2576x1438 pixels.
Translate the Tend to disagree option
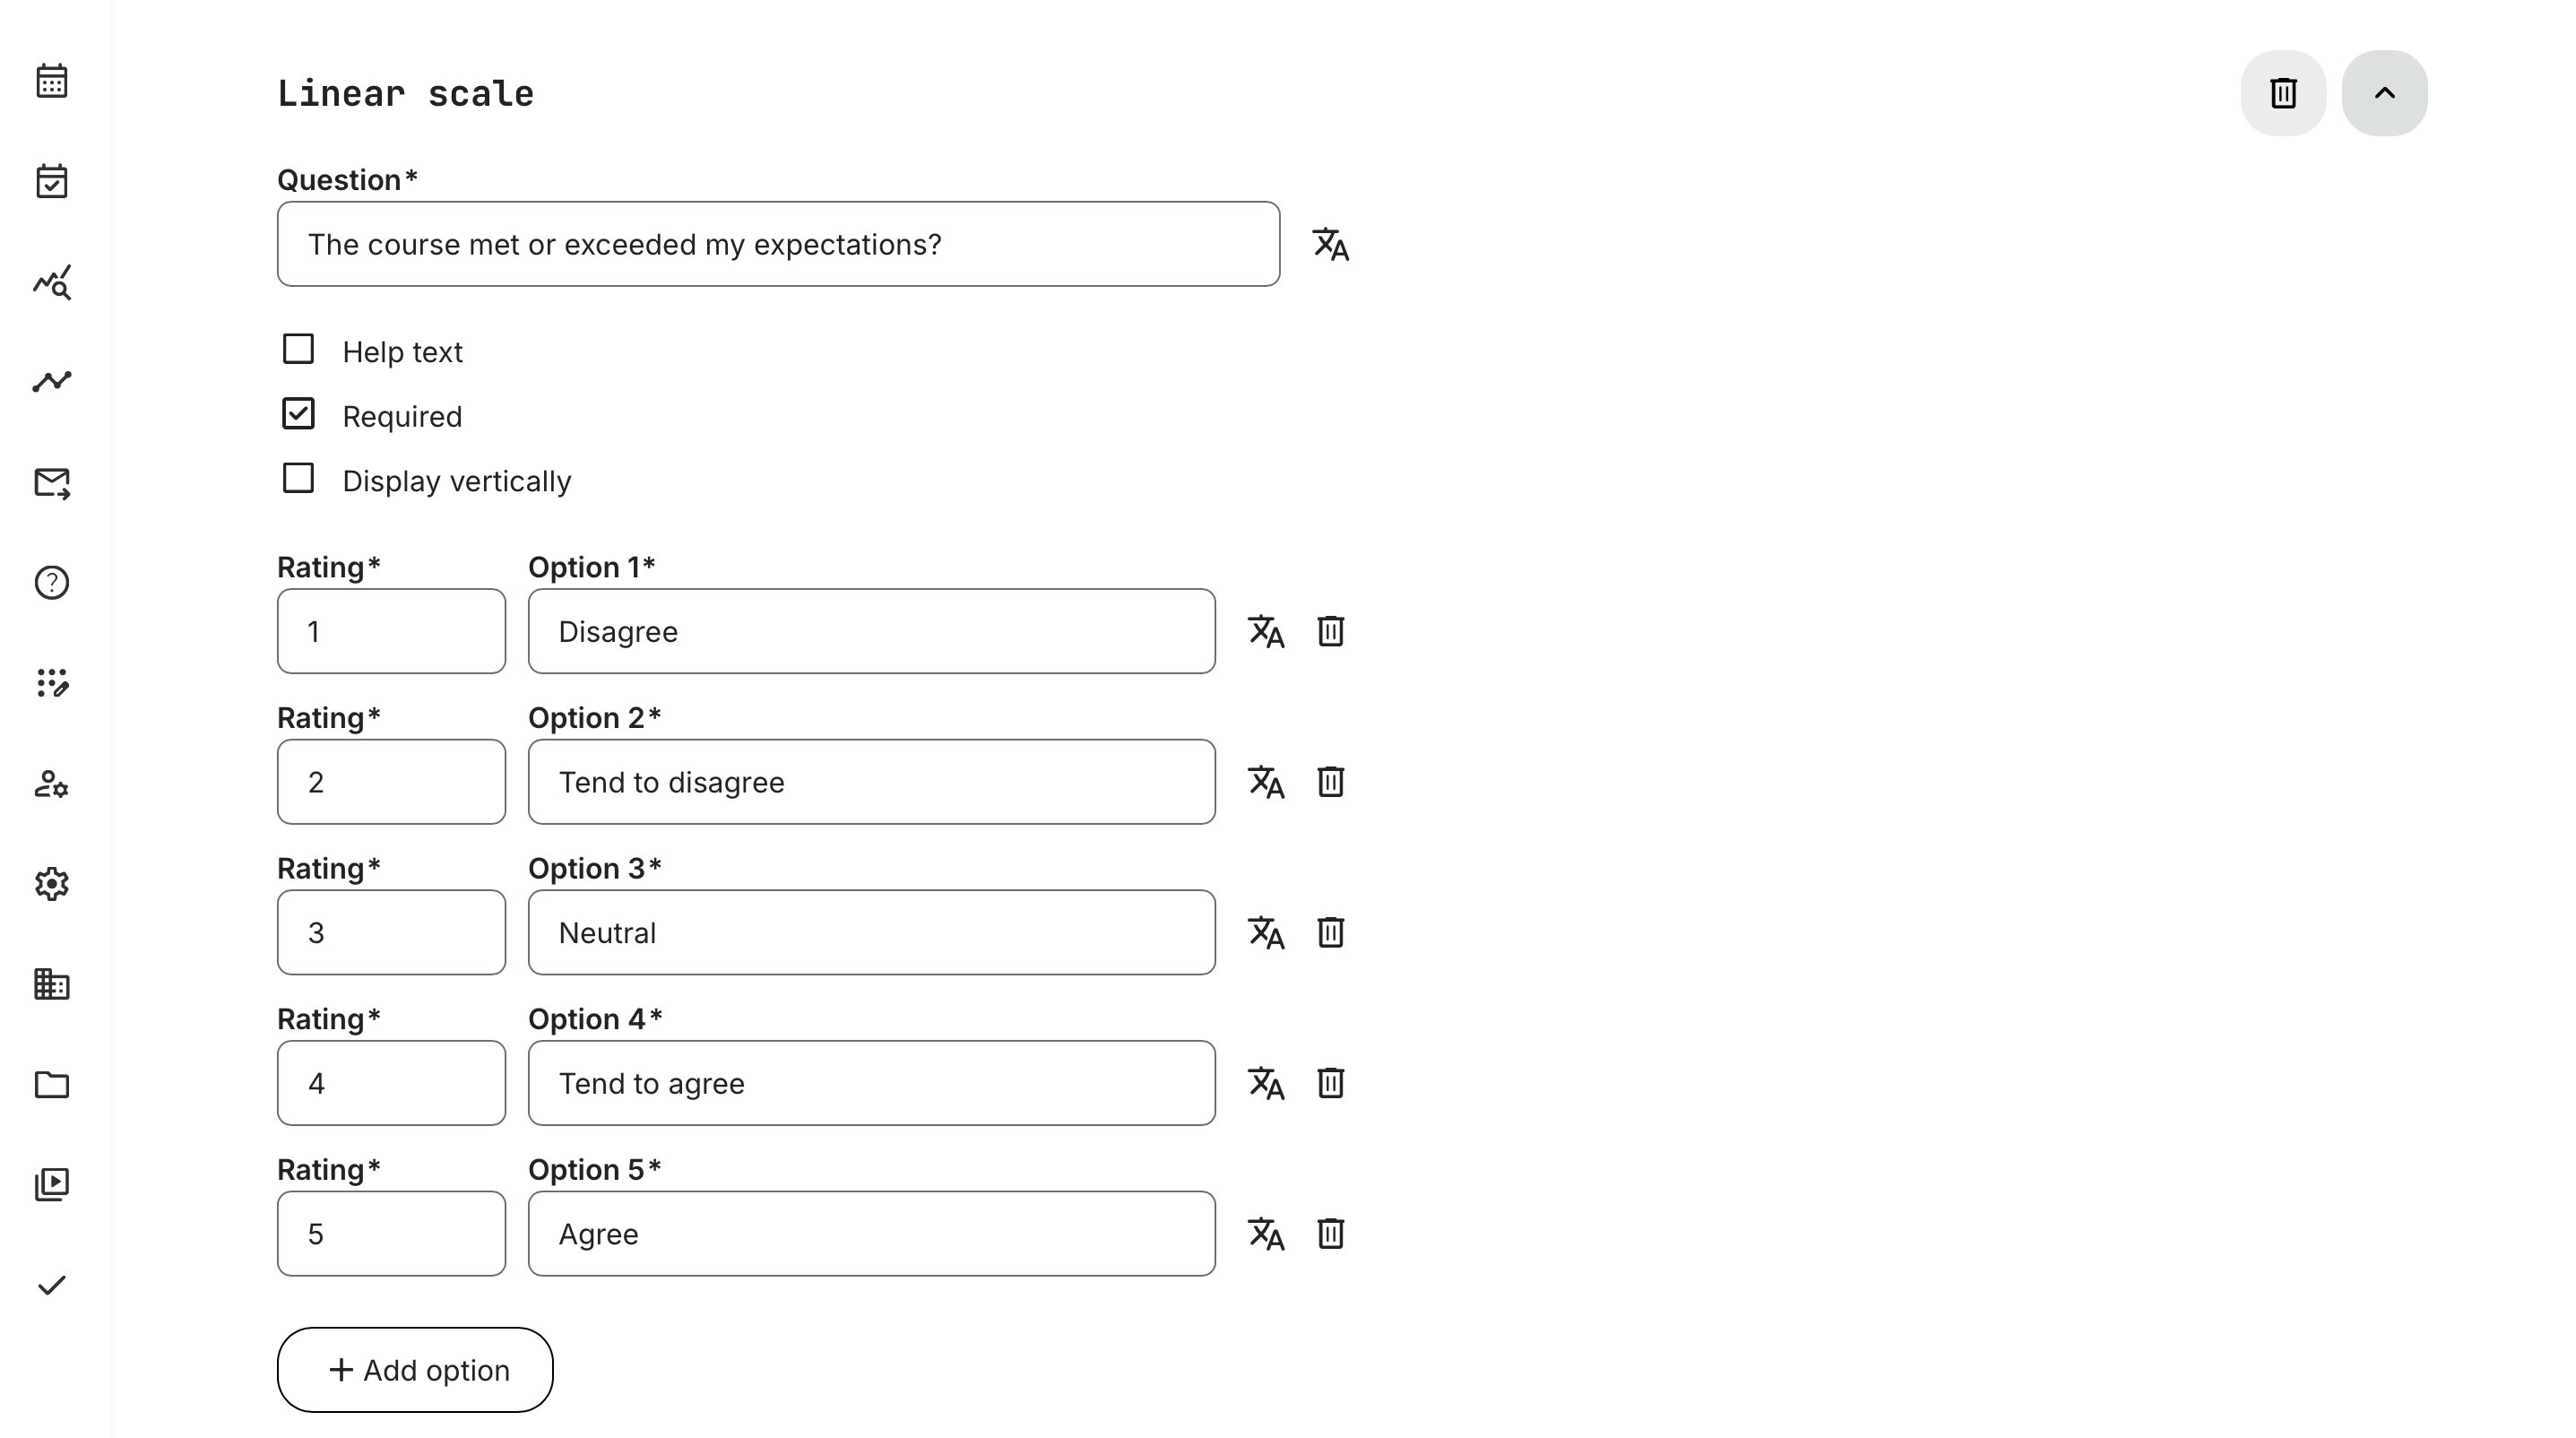[x=1266, y=782]
